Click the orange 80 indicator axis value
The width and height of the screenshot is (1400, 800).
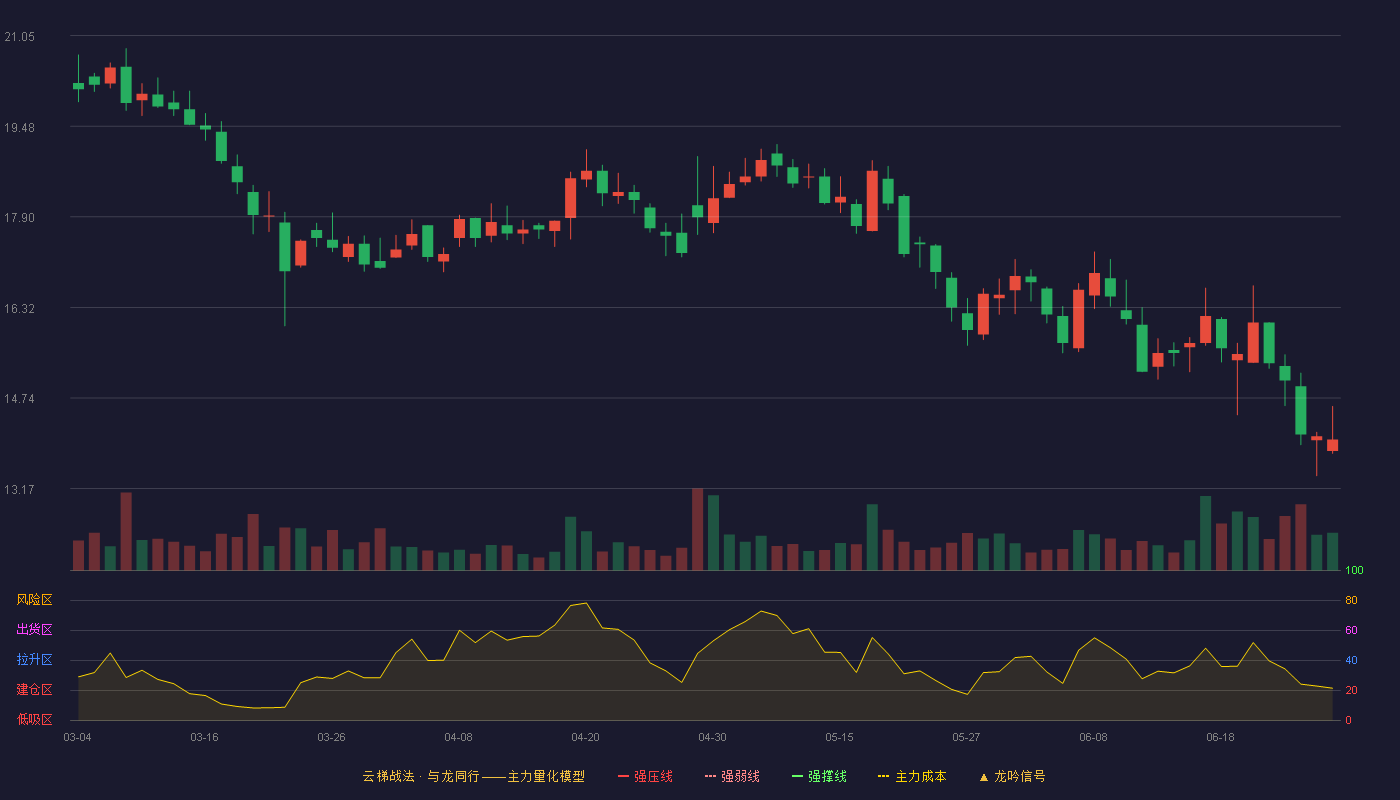pos(1351,600)
